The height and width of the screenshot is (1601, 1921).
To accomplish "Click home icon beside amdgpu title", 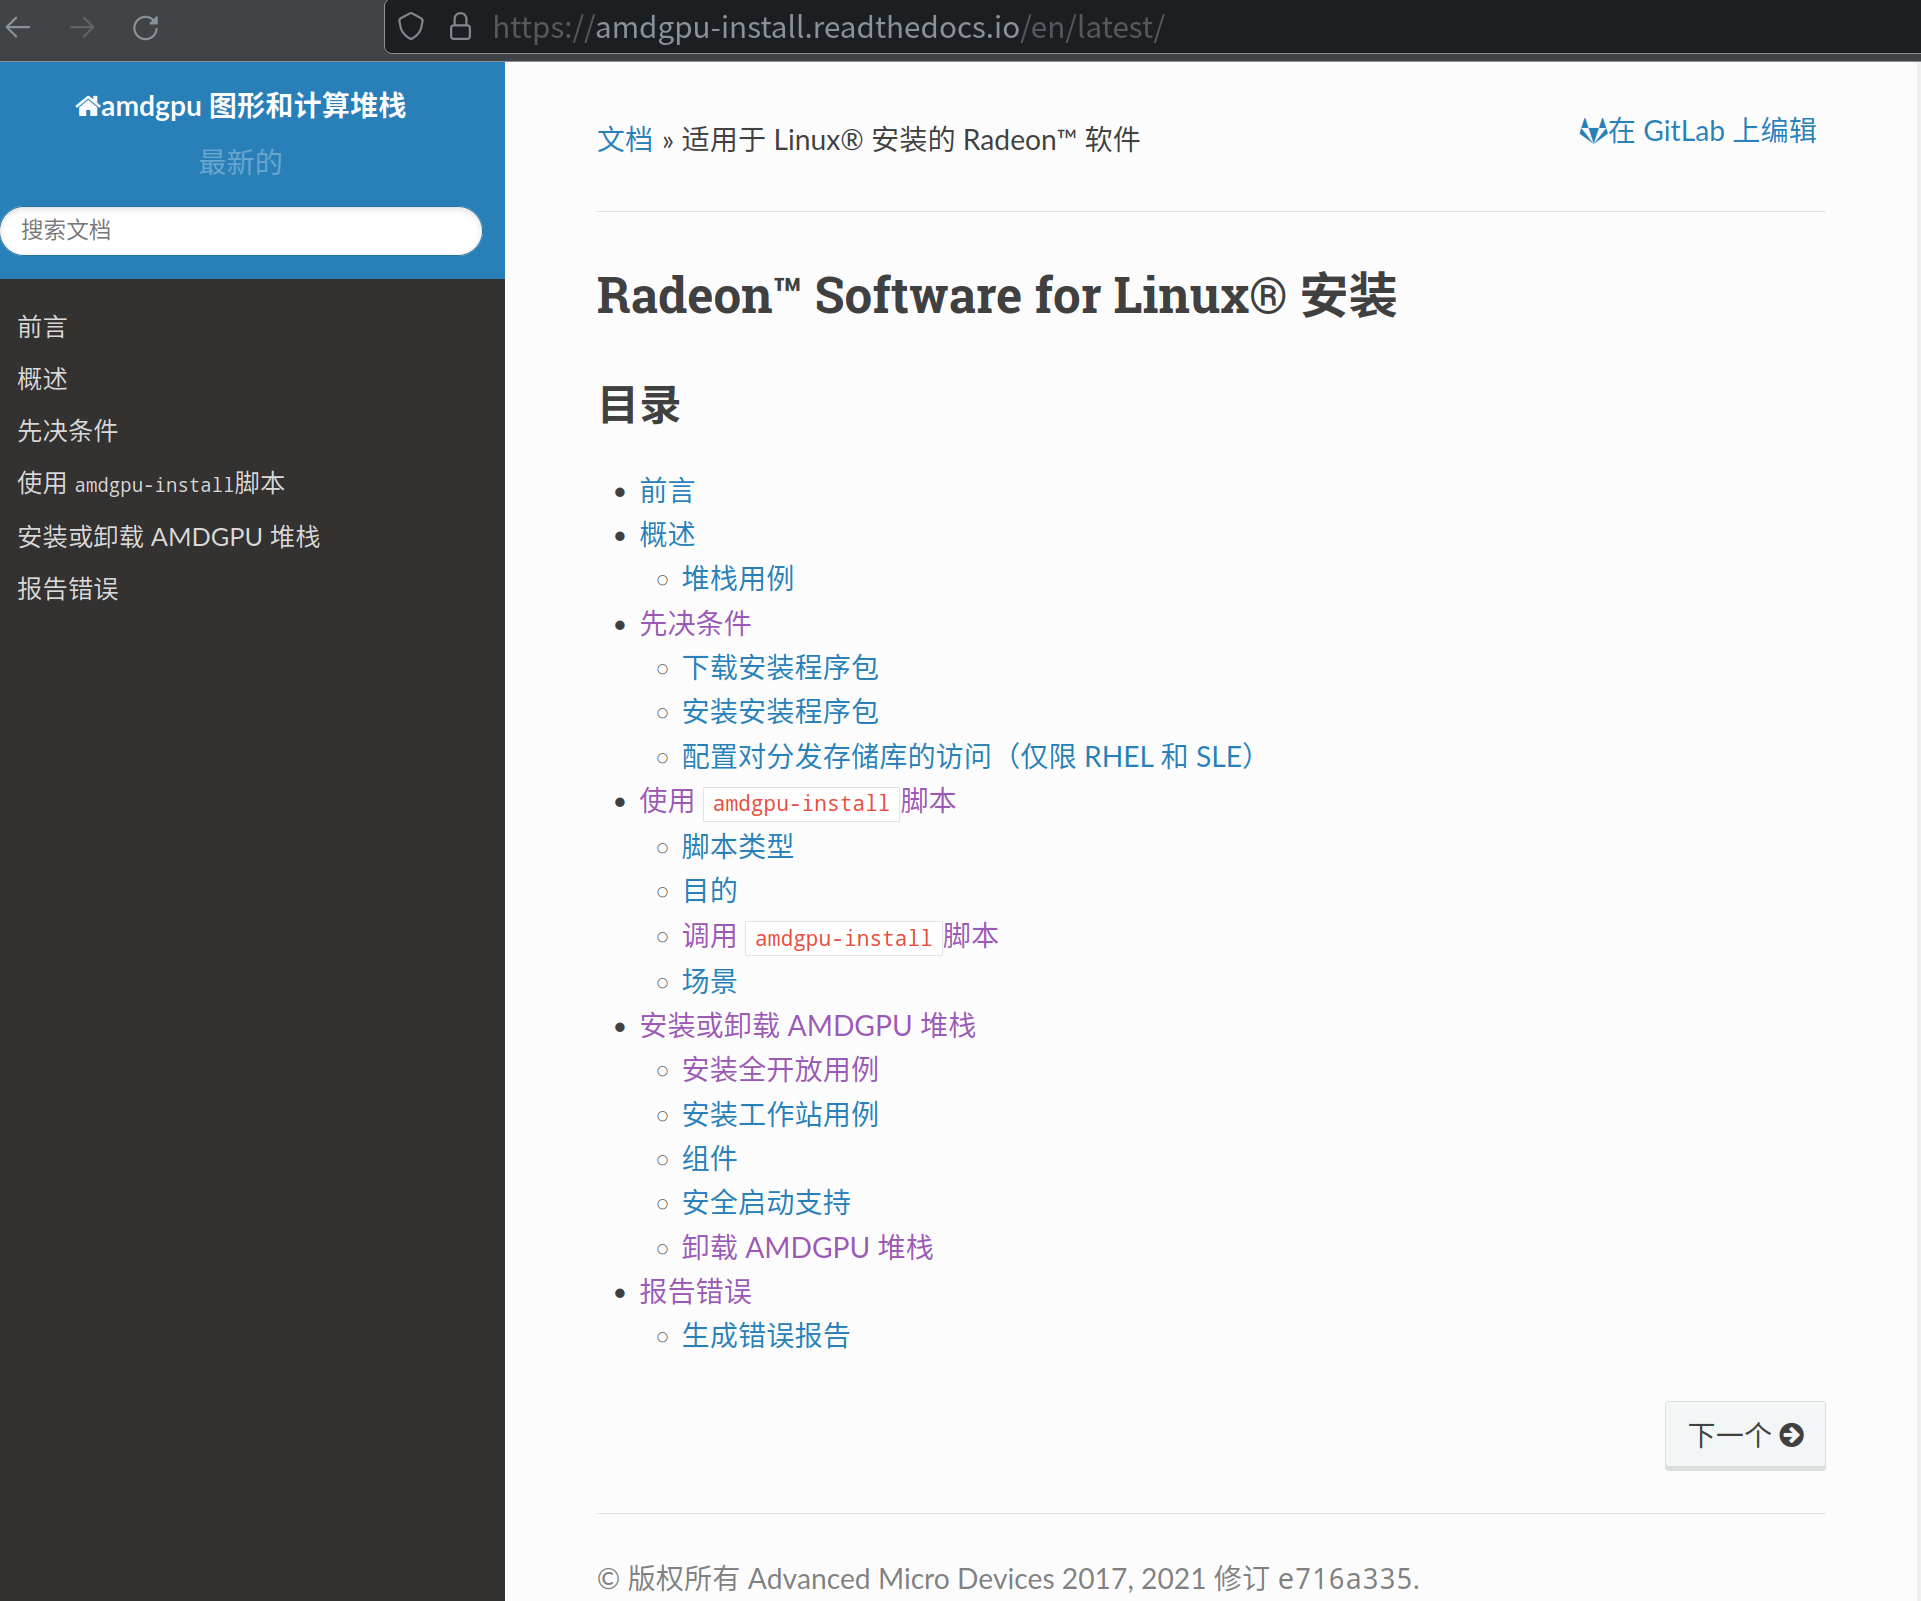I will [x=87, y=106].
